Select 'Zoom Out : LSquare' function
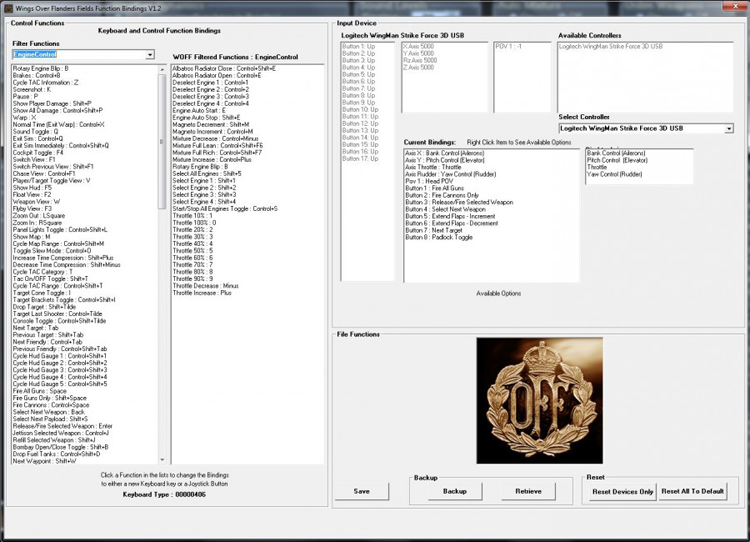Viewport: 750px width, 542px height. (x=39, y=216)
